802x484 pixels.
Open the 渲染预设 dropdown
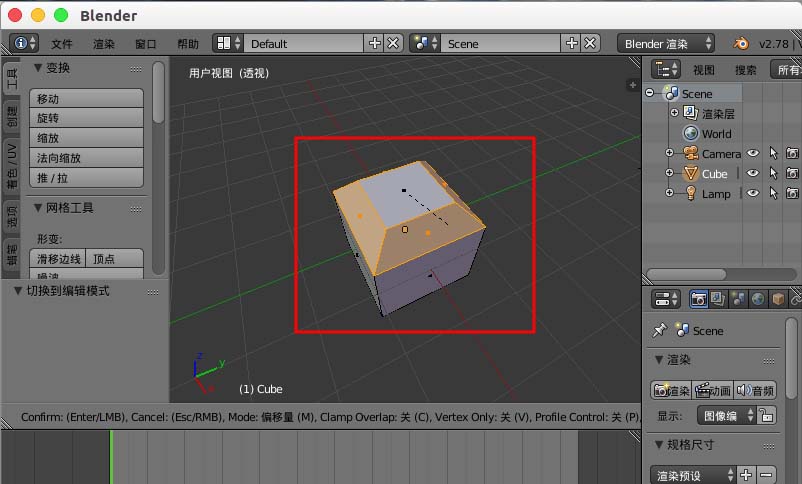coord(693,475)
